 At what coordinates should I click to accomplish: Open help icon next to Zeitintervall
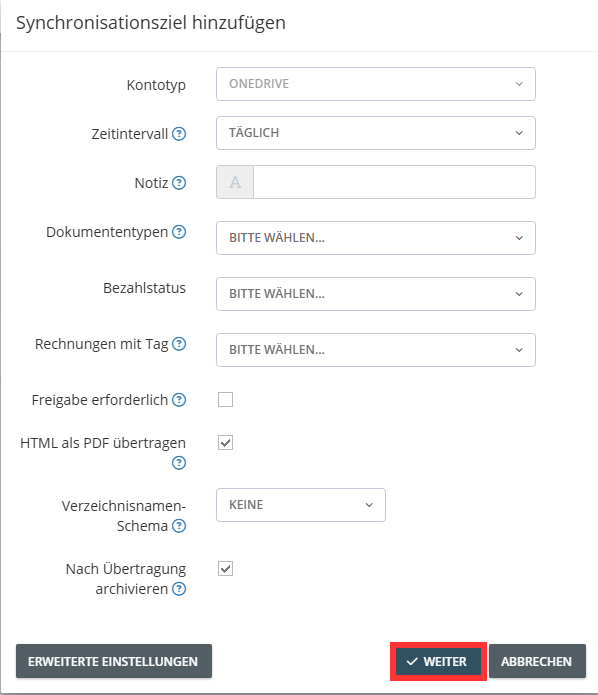click(x=179, y=133)
